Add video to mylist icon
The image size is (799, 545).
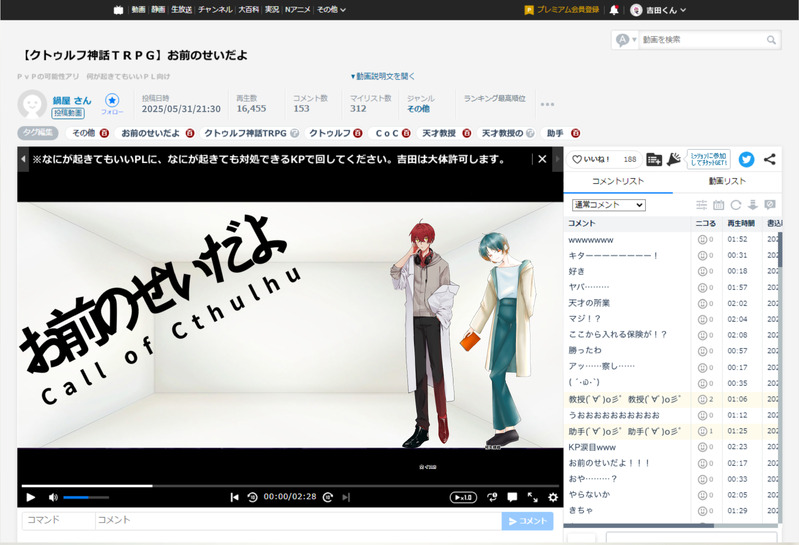(654, 159)
